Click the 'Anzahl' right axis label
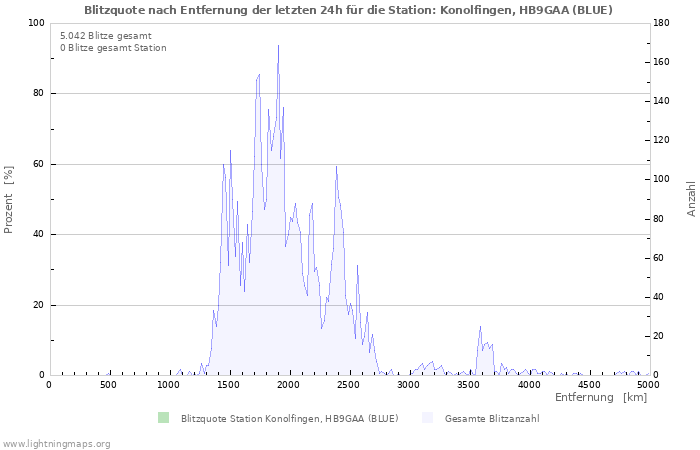The height and width of the screenshot is (450, 700). (691, 199)
